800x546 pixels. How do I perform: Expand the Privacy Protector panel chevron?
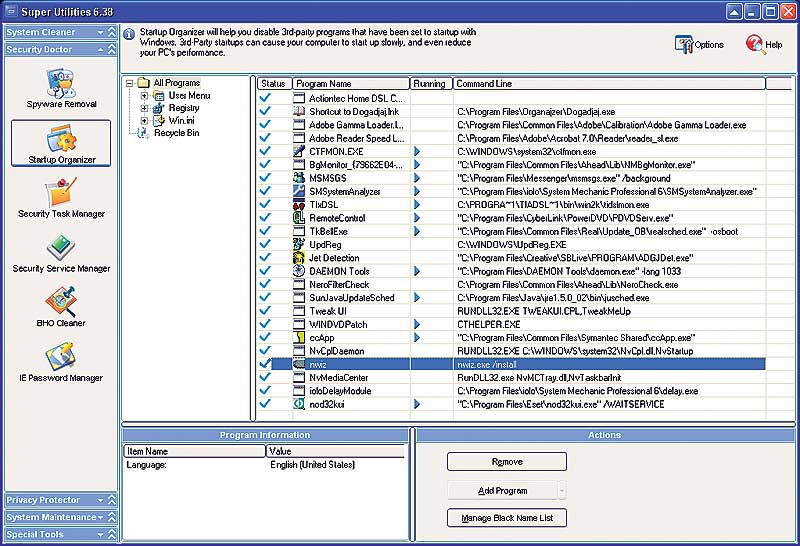point(112,500)
